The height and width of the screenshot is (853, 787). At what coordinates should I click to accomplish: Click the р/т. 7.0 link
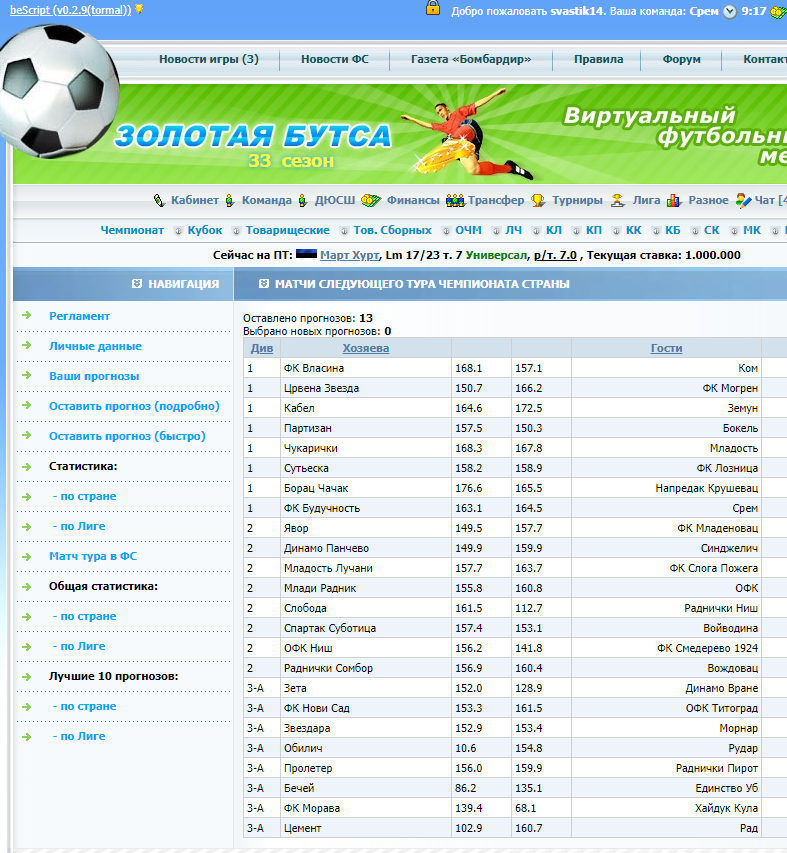pyautogui.click(x=555, y=255)
